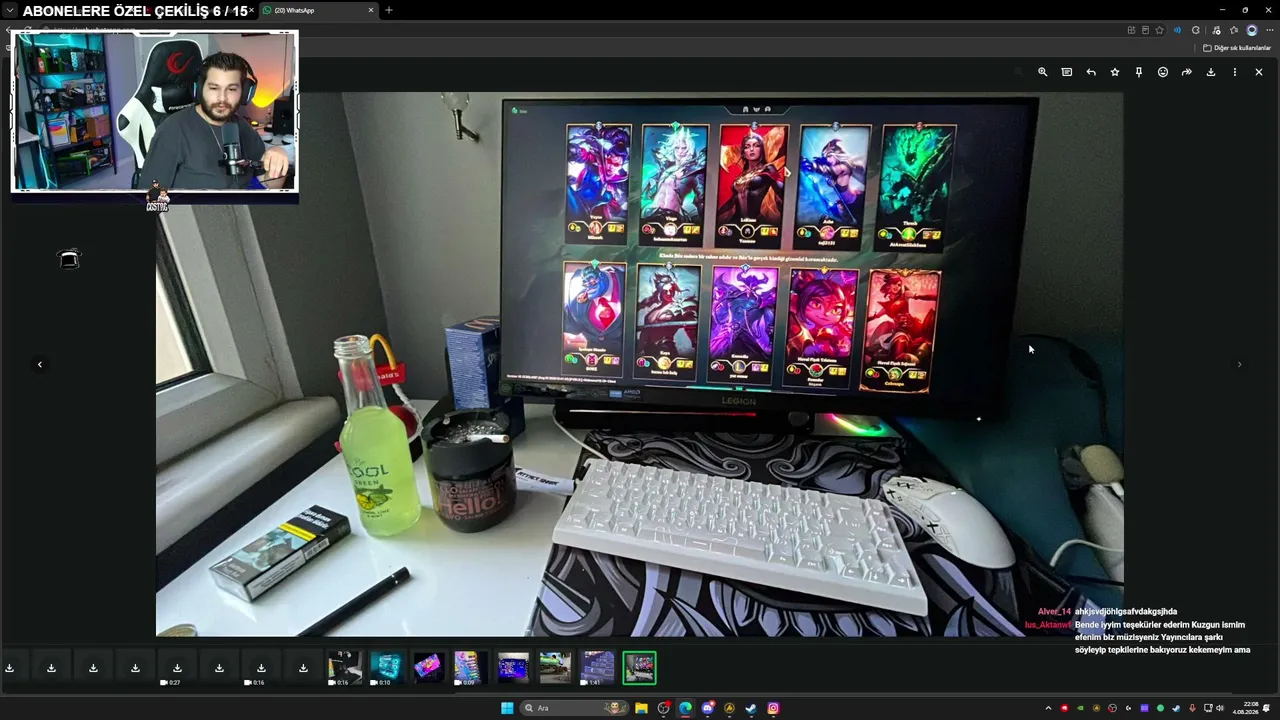Image resolution: width=1280 pixels, height=720 pixels.
Task: Download the image from the viewer toolbar
Action: pyautogui.click(x=1211, y=72)
